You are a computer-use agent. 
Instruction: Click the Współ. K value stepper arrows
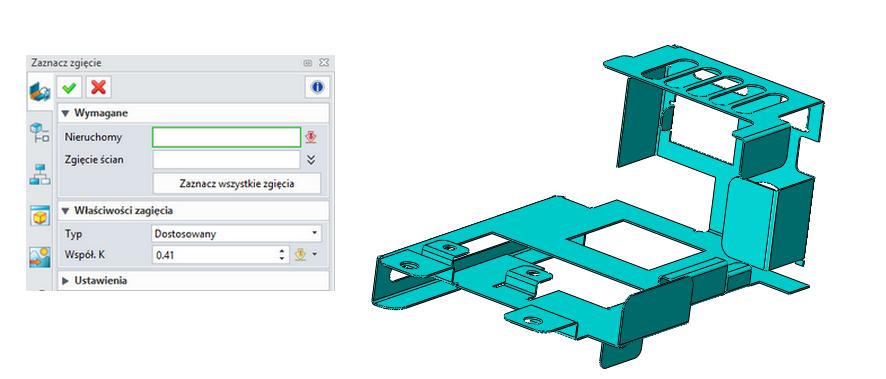(x=283, y=255)
